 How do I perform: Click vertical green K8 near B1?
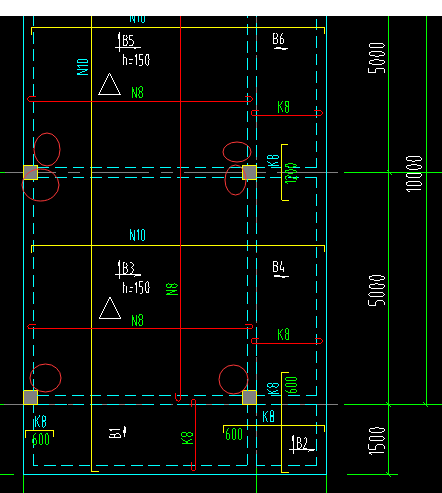click(187, 438)
